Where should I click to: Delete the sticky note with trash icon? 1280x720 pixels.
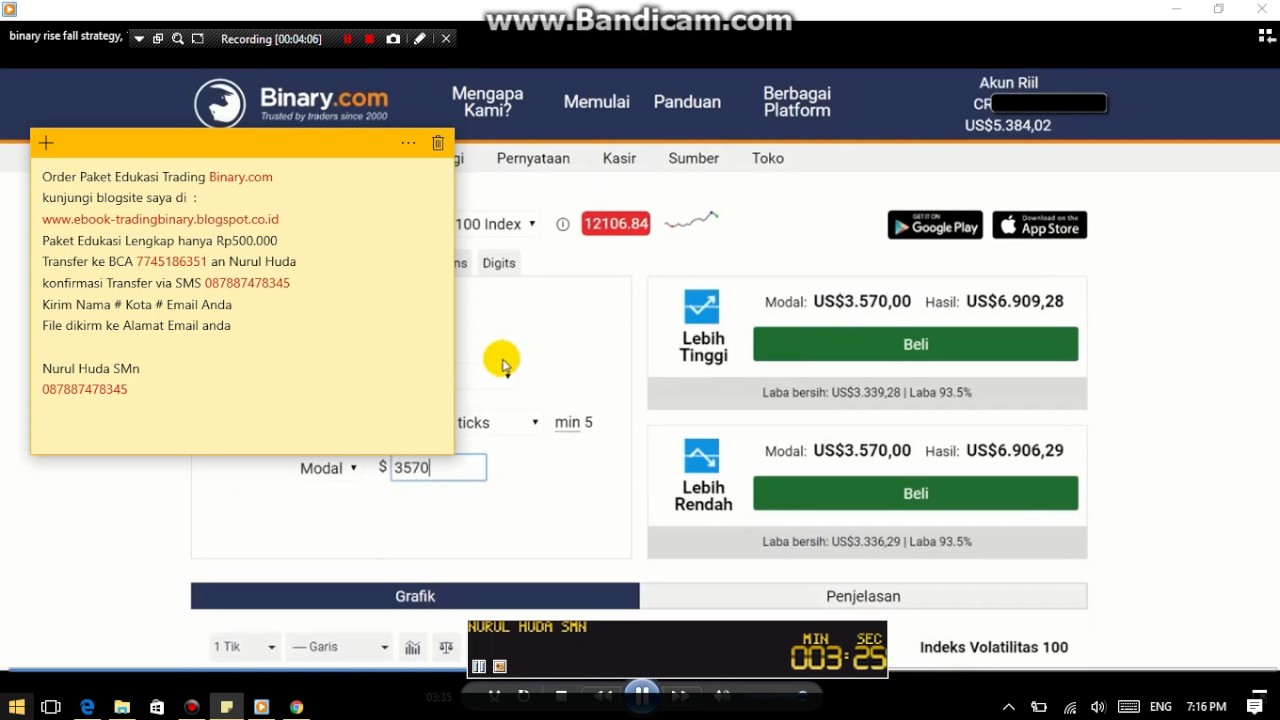click(438, 143)
